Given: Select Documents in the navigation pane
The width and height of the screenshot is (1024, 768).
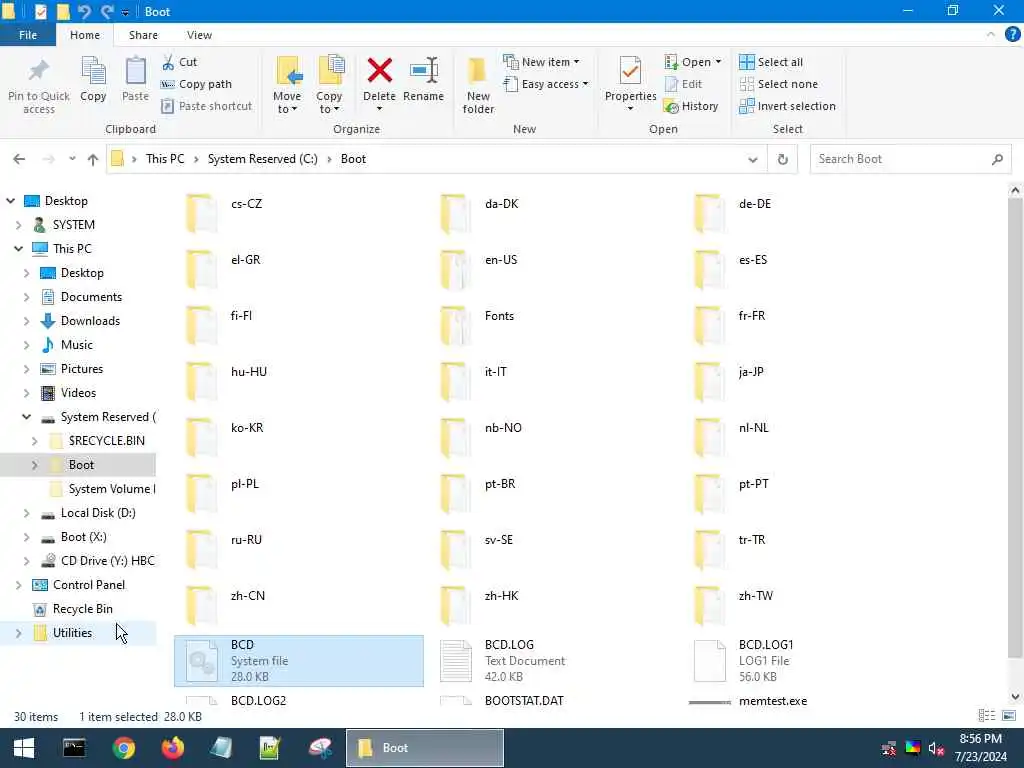Looking at the screenshot, I should click(91, 297).
